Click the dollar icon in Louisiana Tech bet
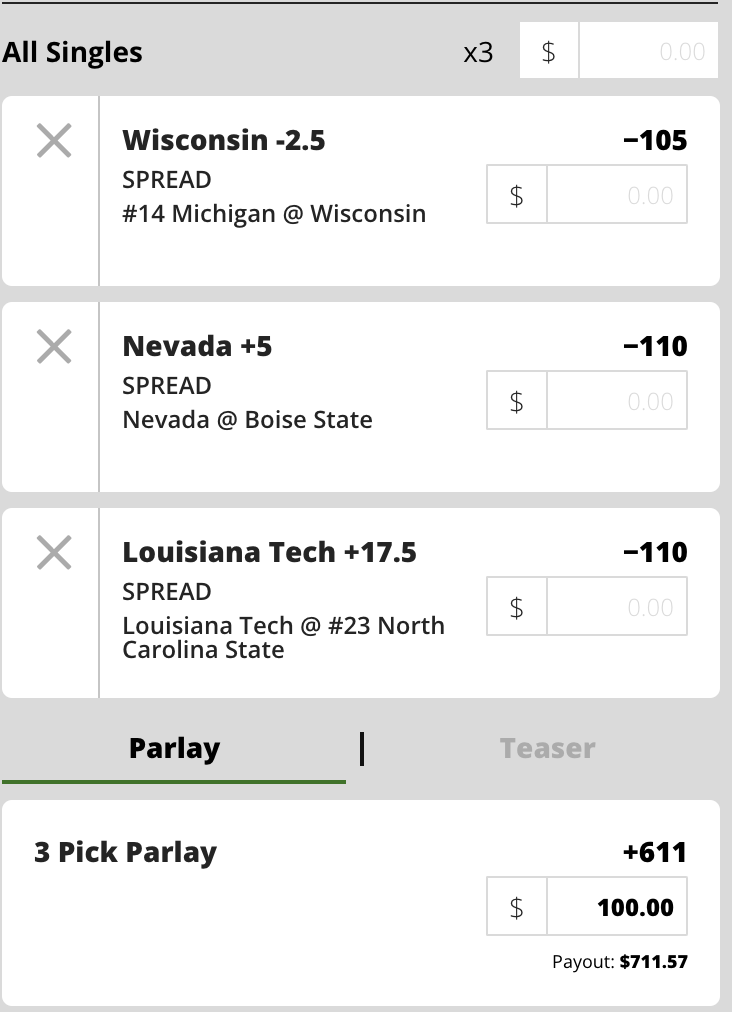Screen dimensions: 732x1012 click(x=517, y=607)
